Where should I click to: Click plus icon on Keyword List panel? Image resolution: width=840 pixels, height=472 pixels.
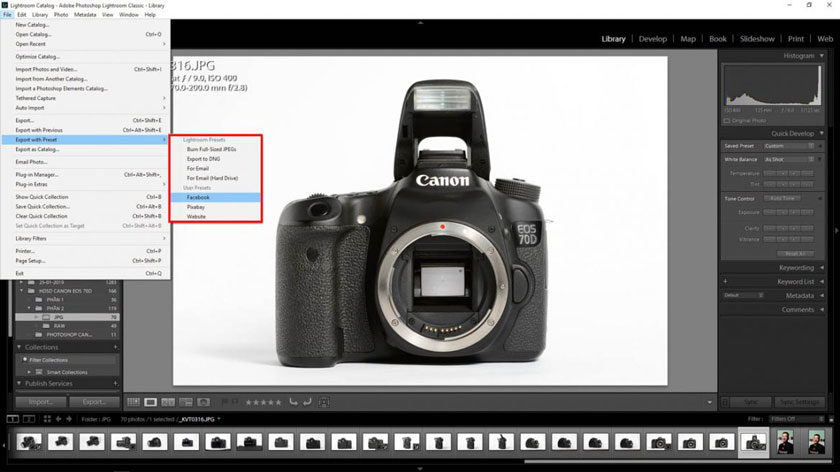pyautogui.click(x=725, y=281)
